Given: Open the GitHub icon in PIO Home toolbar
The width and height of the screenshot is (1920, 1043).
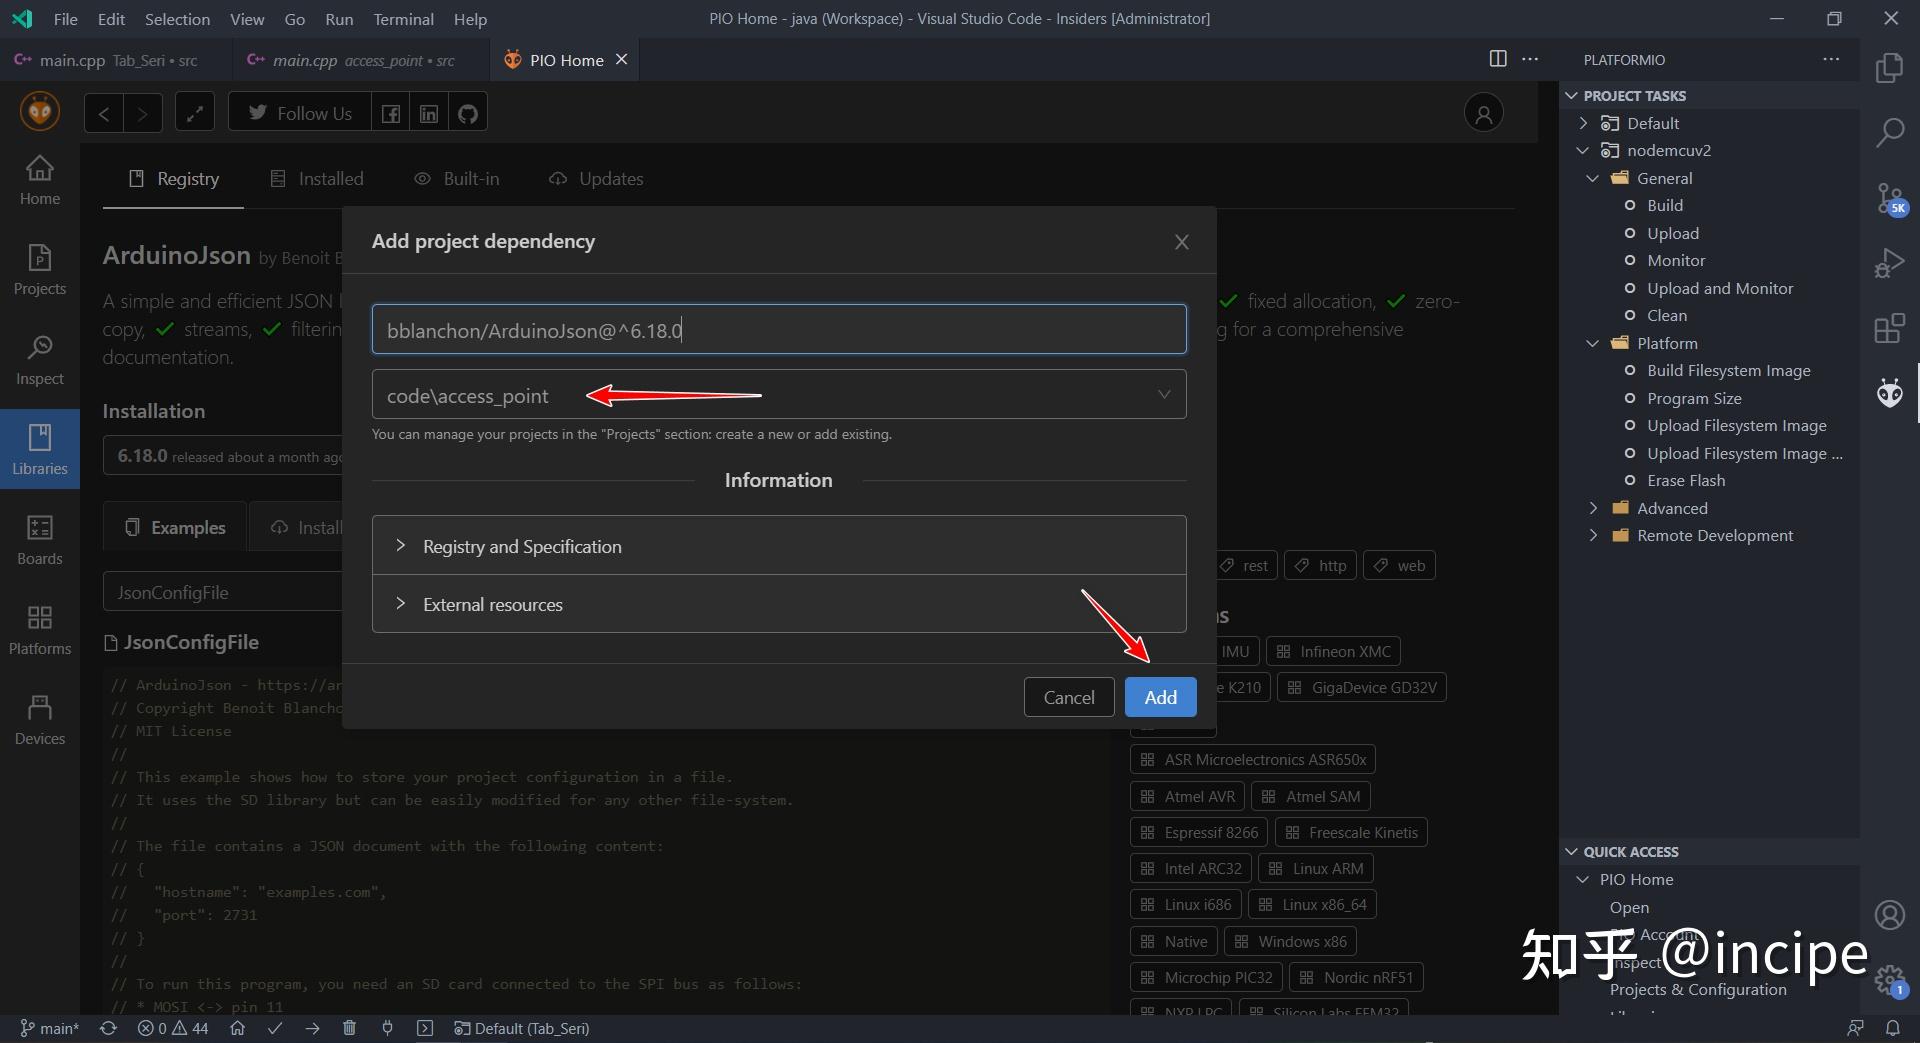Looking at the screenshot, I should click(x=466, y=112).
